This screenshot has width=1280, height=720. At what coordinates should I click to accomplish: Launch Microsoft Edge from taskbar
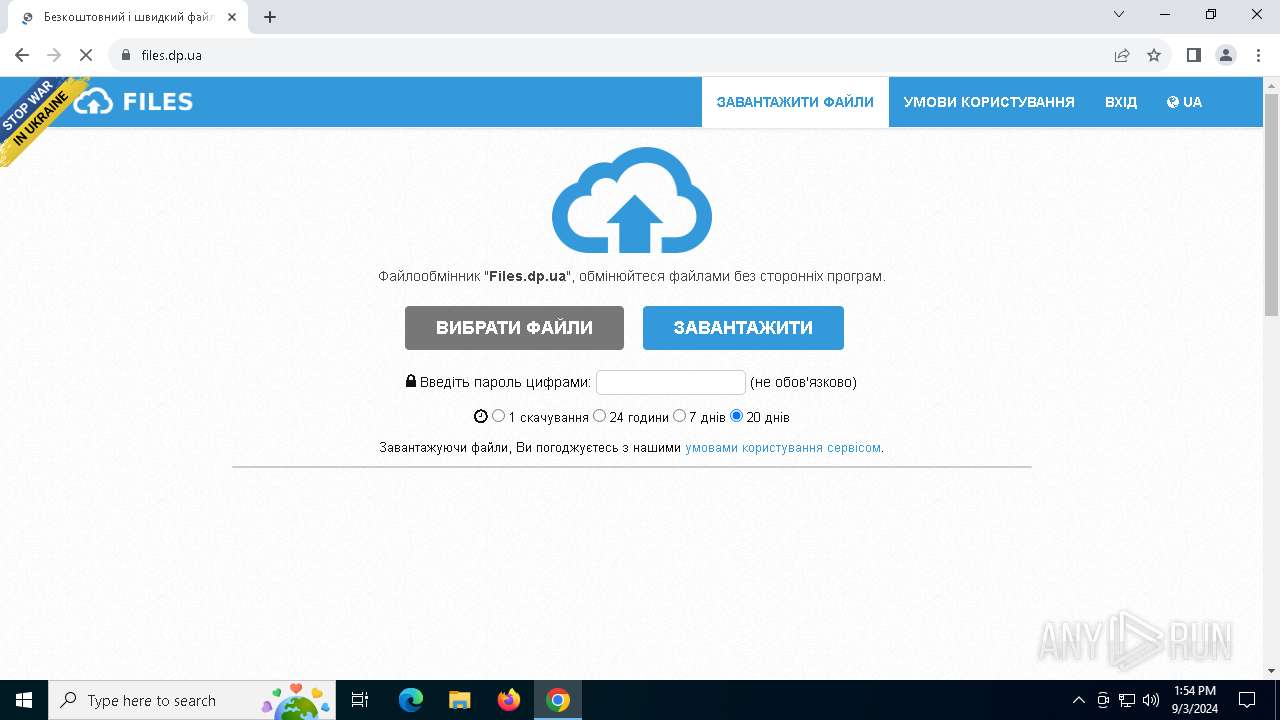(x=411, y=700)
